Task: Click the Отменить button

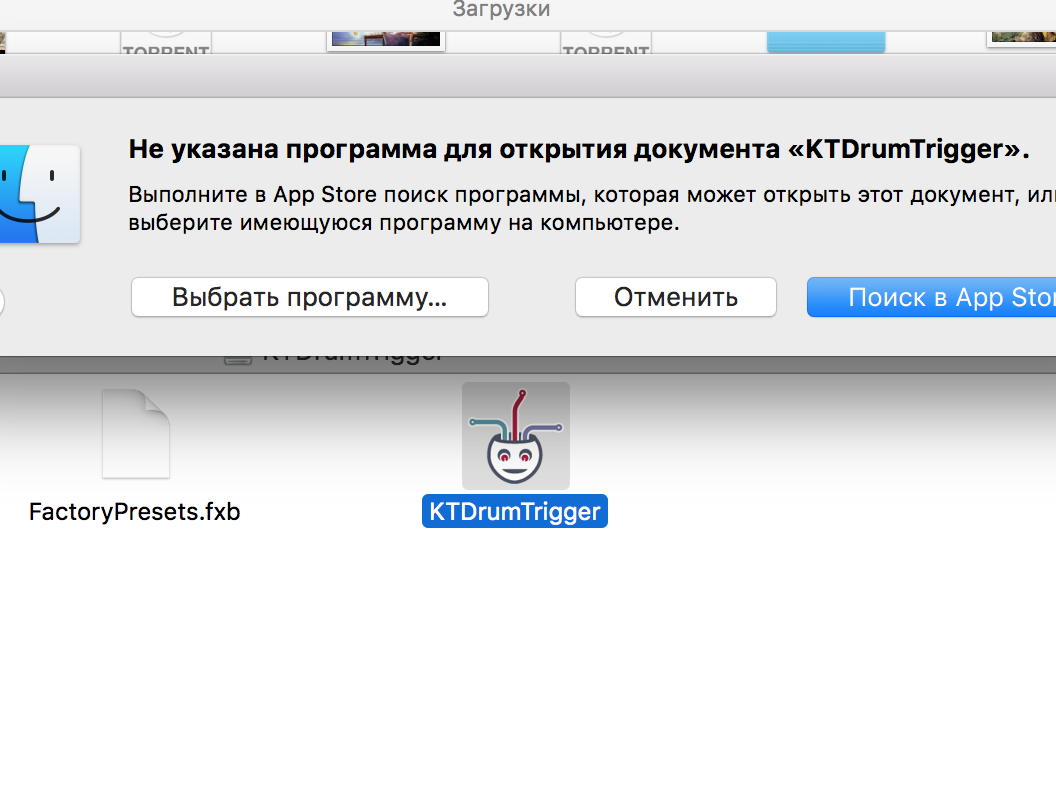Action: (x=675, y=297)
